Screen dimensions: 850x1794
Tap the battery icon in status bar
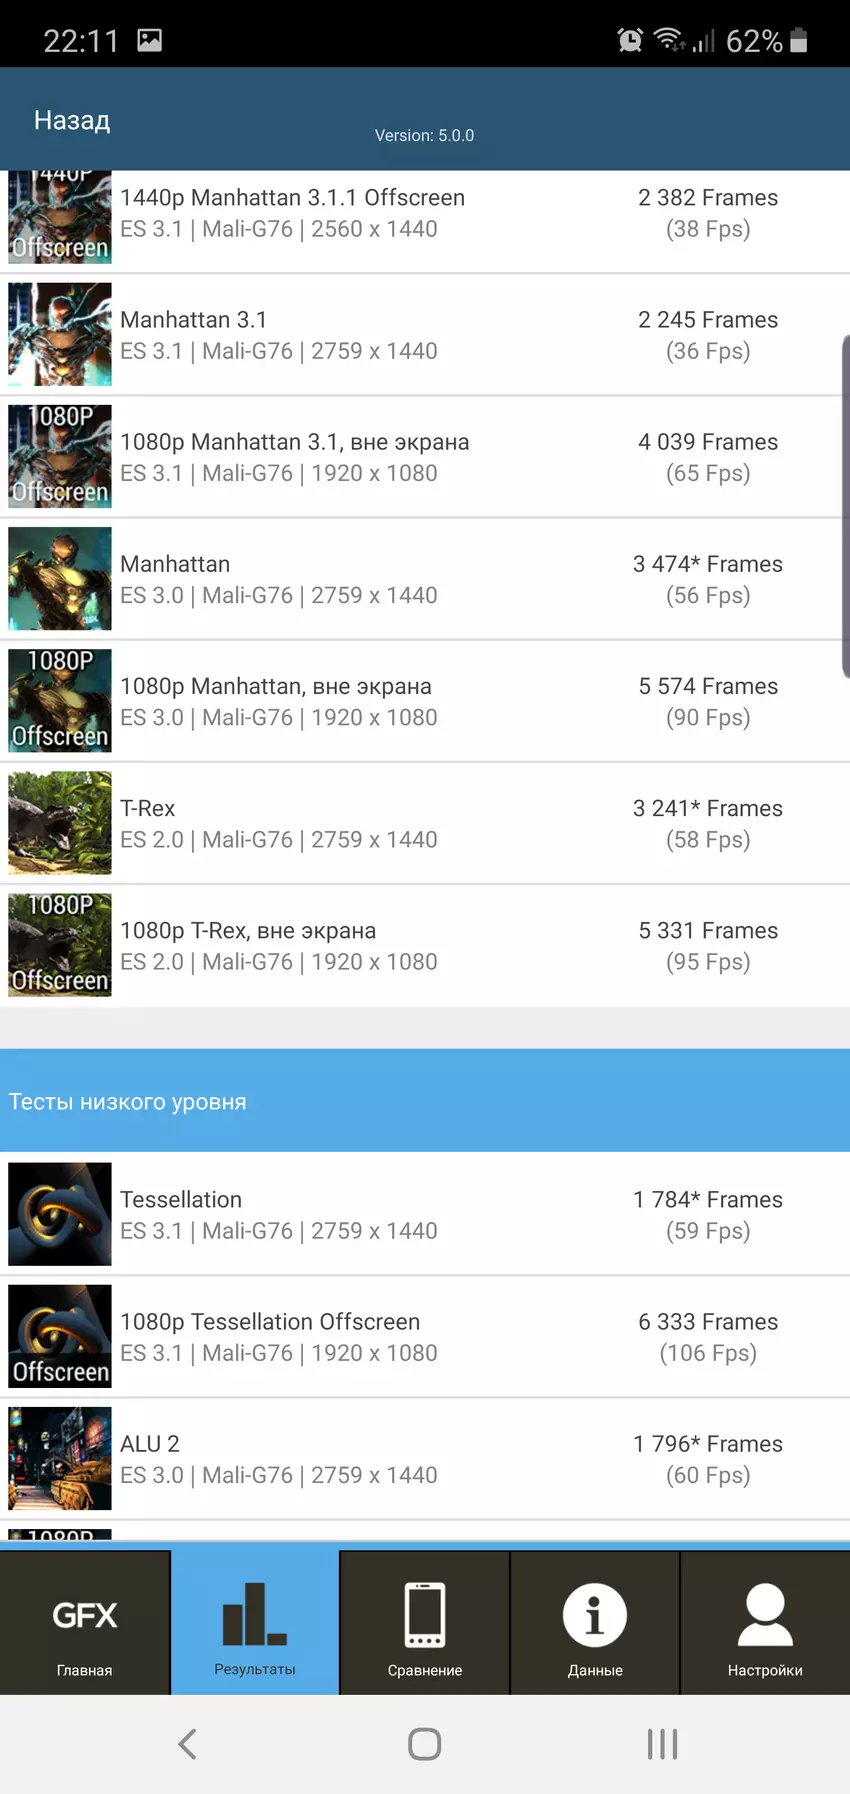798,40
